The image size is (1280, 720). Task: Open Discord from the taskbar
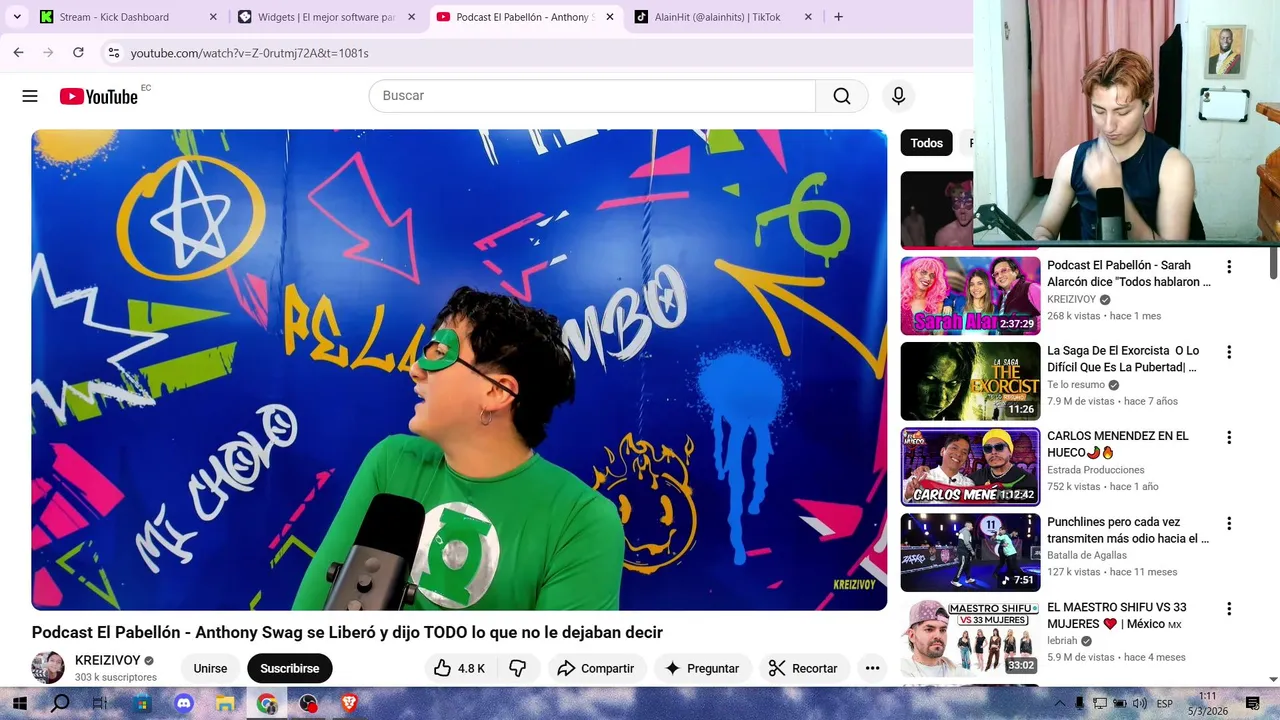[x=183, y=703]
